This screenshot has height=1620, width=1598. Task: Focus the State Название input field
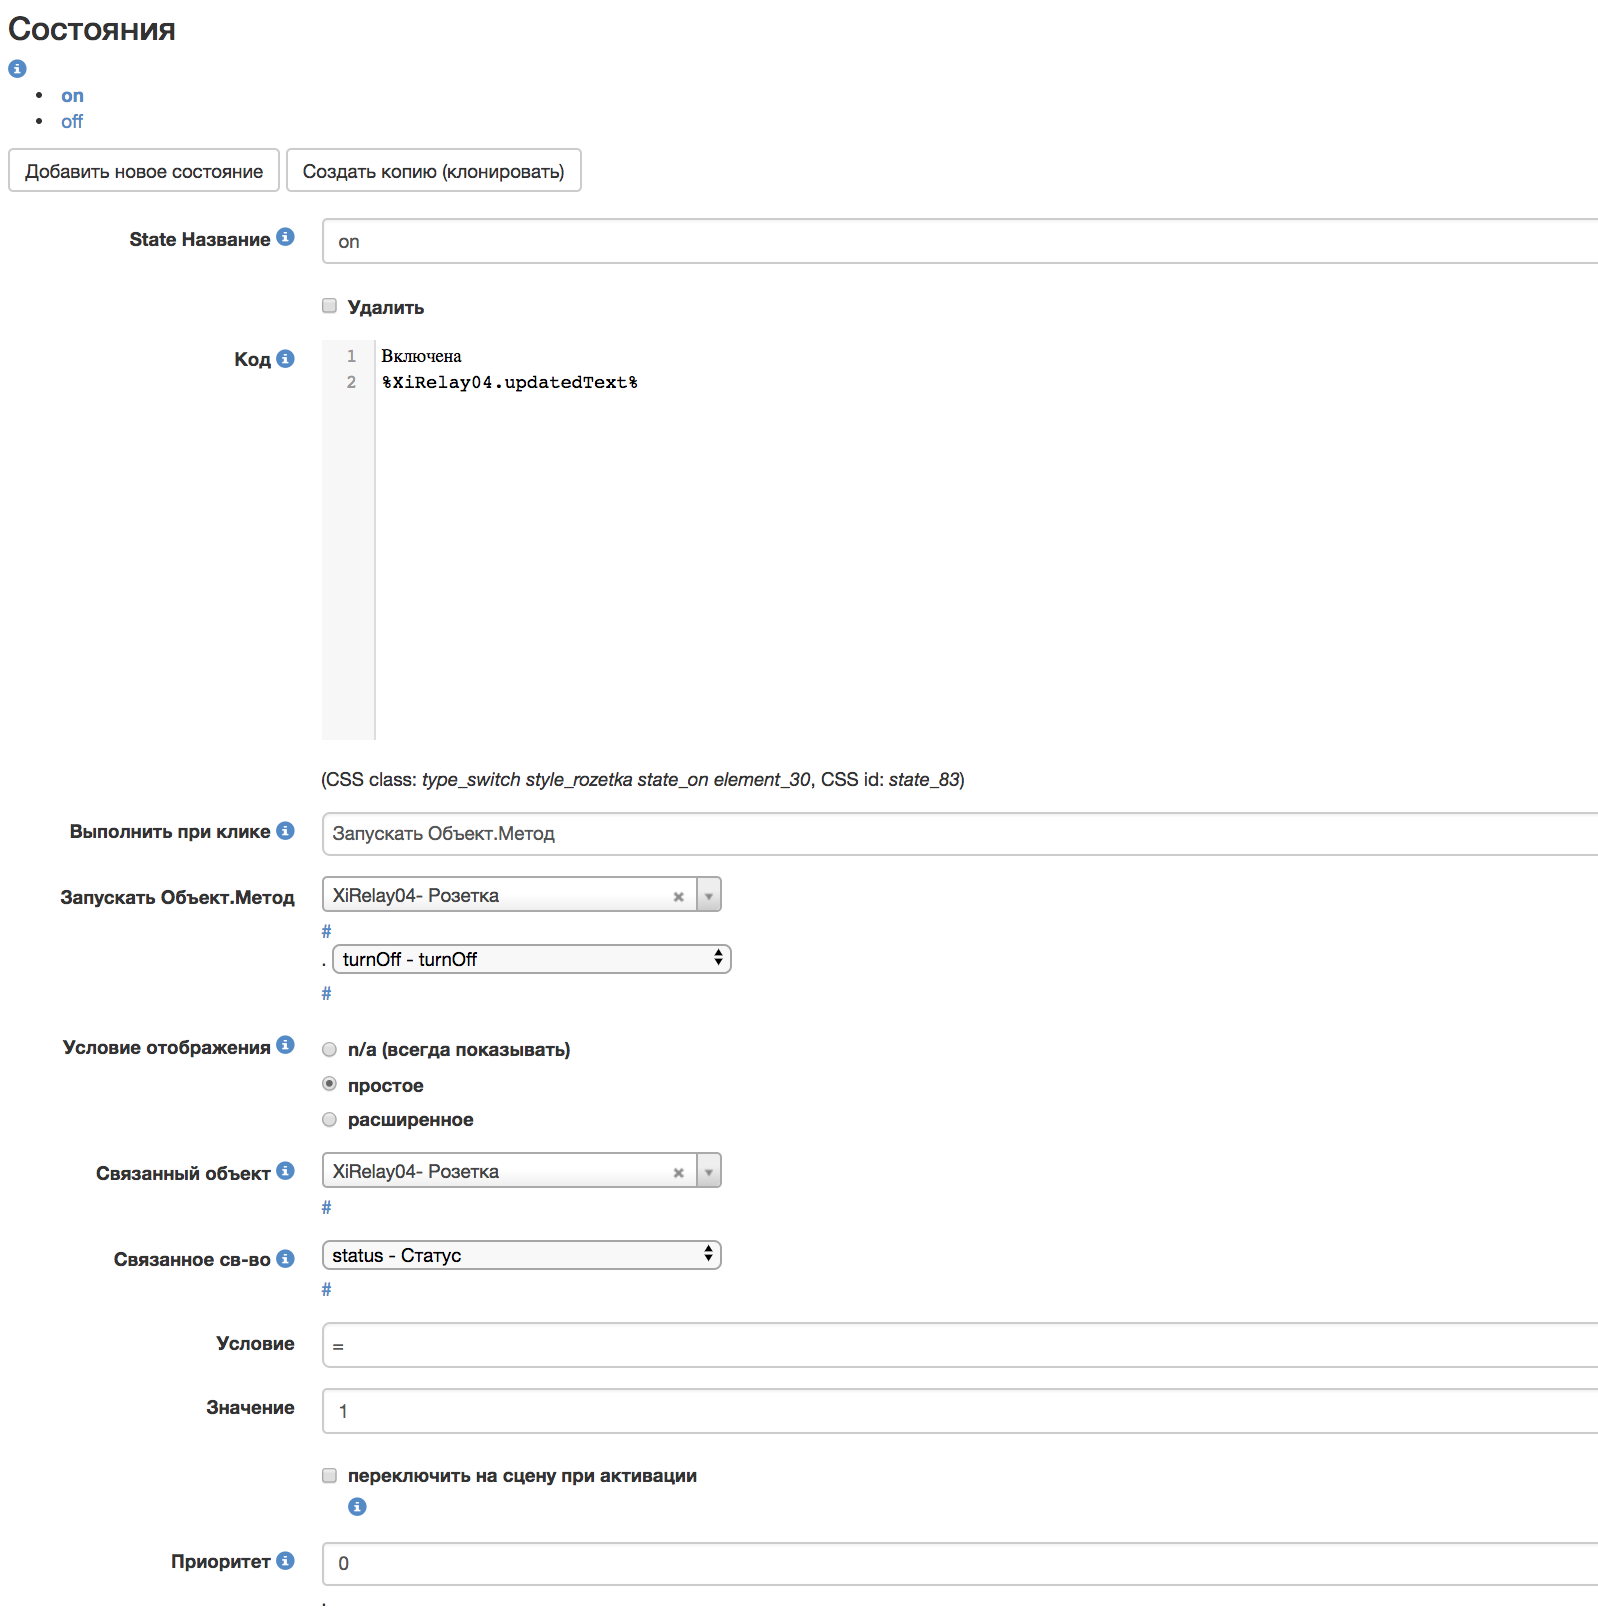point(960,241)
